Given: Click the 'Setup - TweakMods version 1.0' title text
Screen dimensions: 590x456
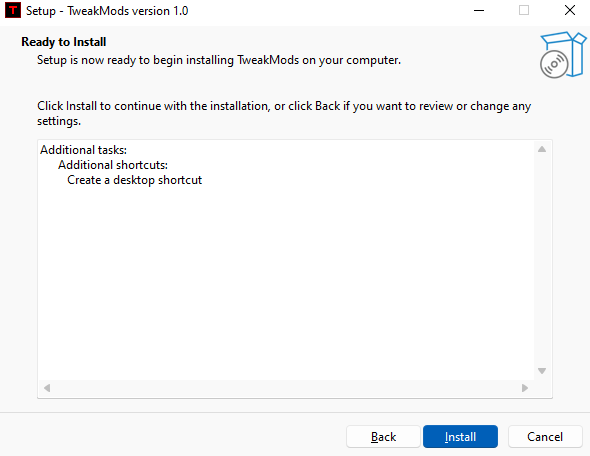Looking at the screenshot, I should coord(107,11).
